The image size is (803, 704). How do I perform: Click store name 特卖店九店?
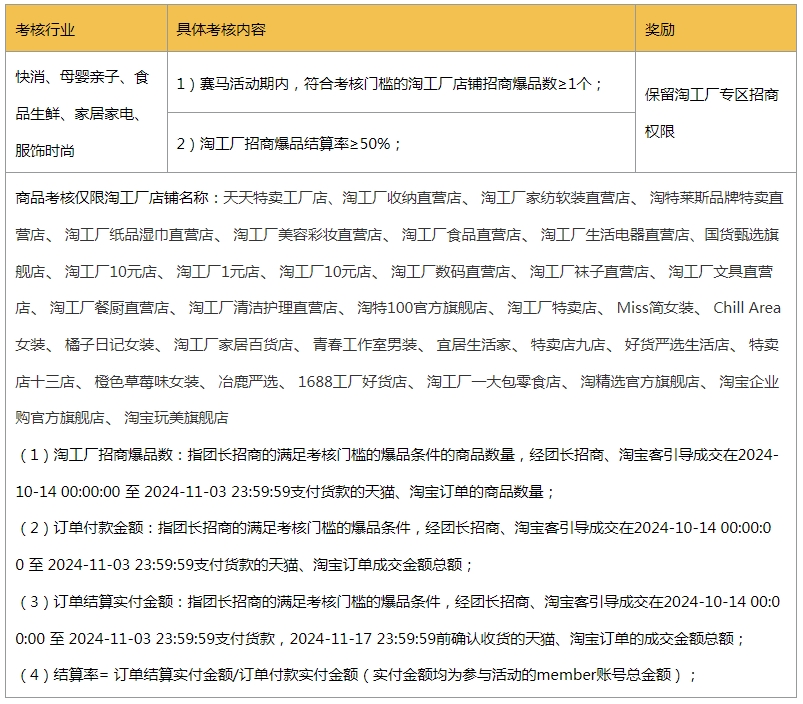[568, 345]
